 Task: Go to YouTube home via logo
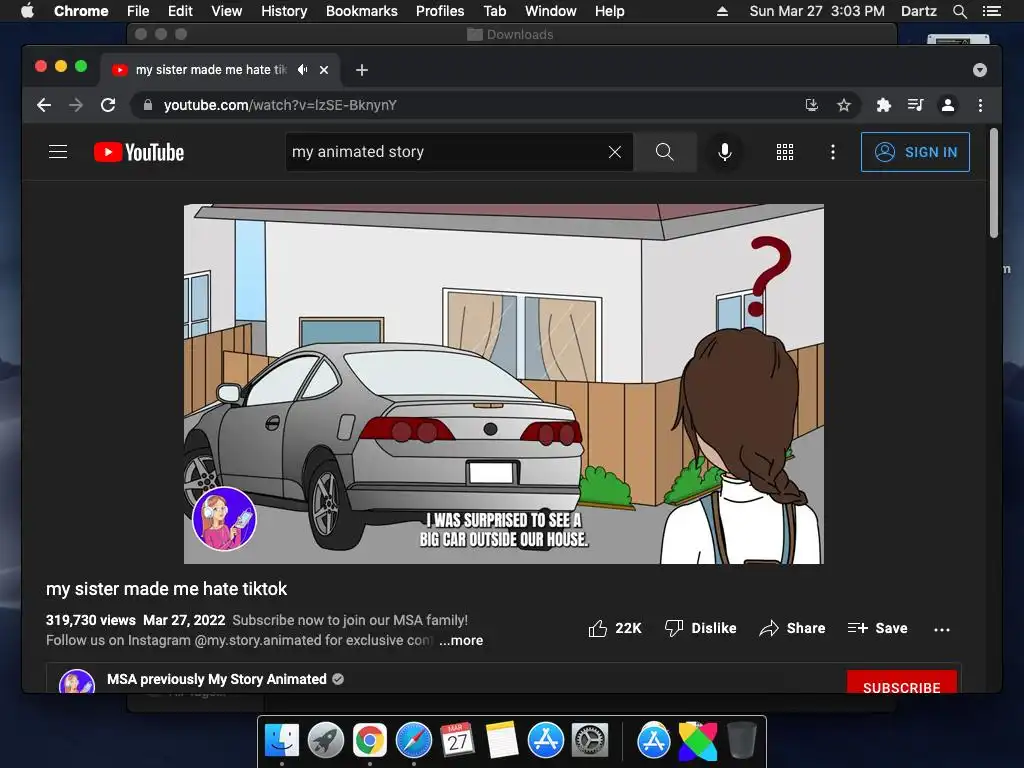(139, 152)
